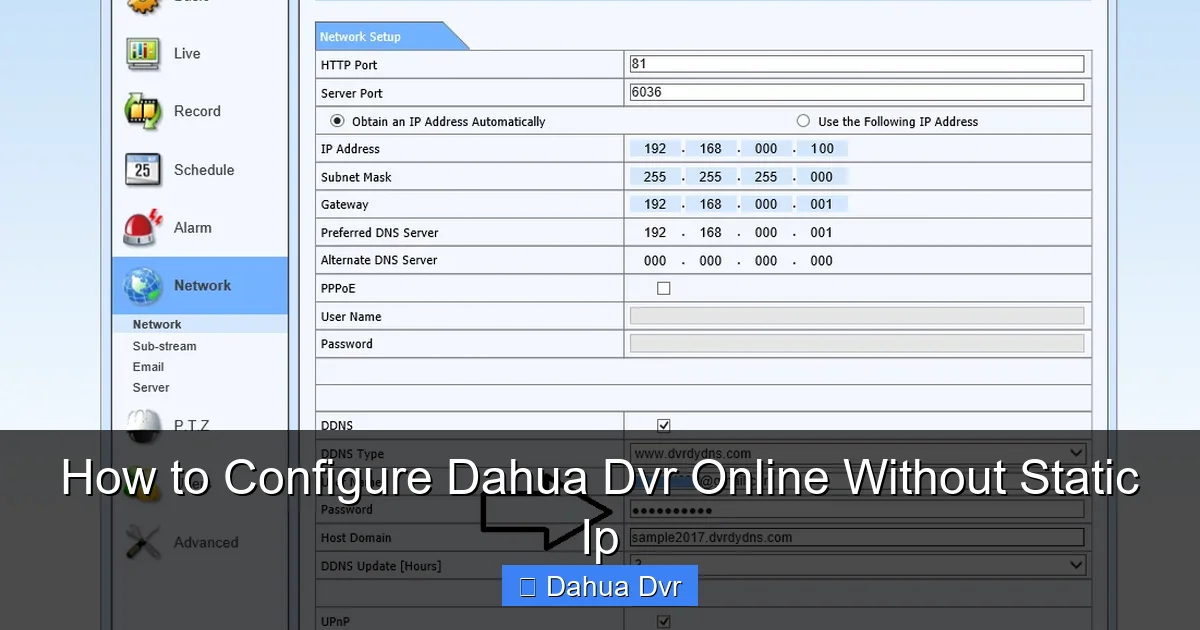This screenshot has height=630, width=1200.
Task: Open the DDNS Type dropdown
Action: [1078, 453]
